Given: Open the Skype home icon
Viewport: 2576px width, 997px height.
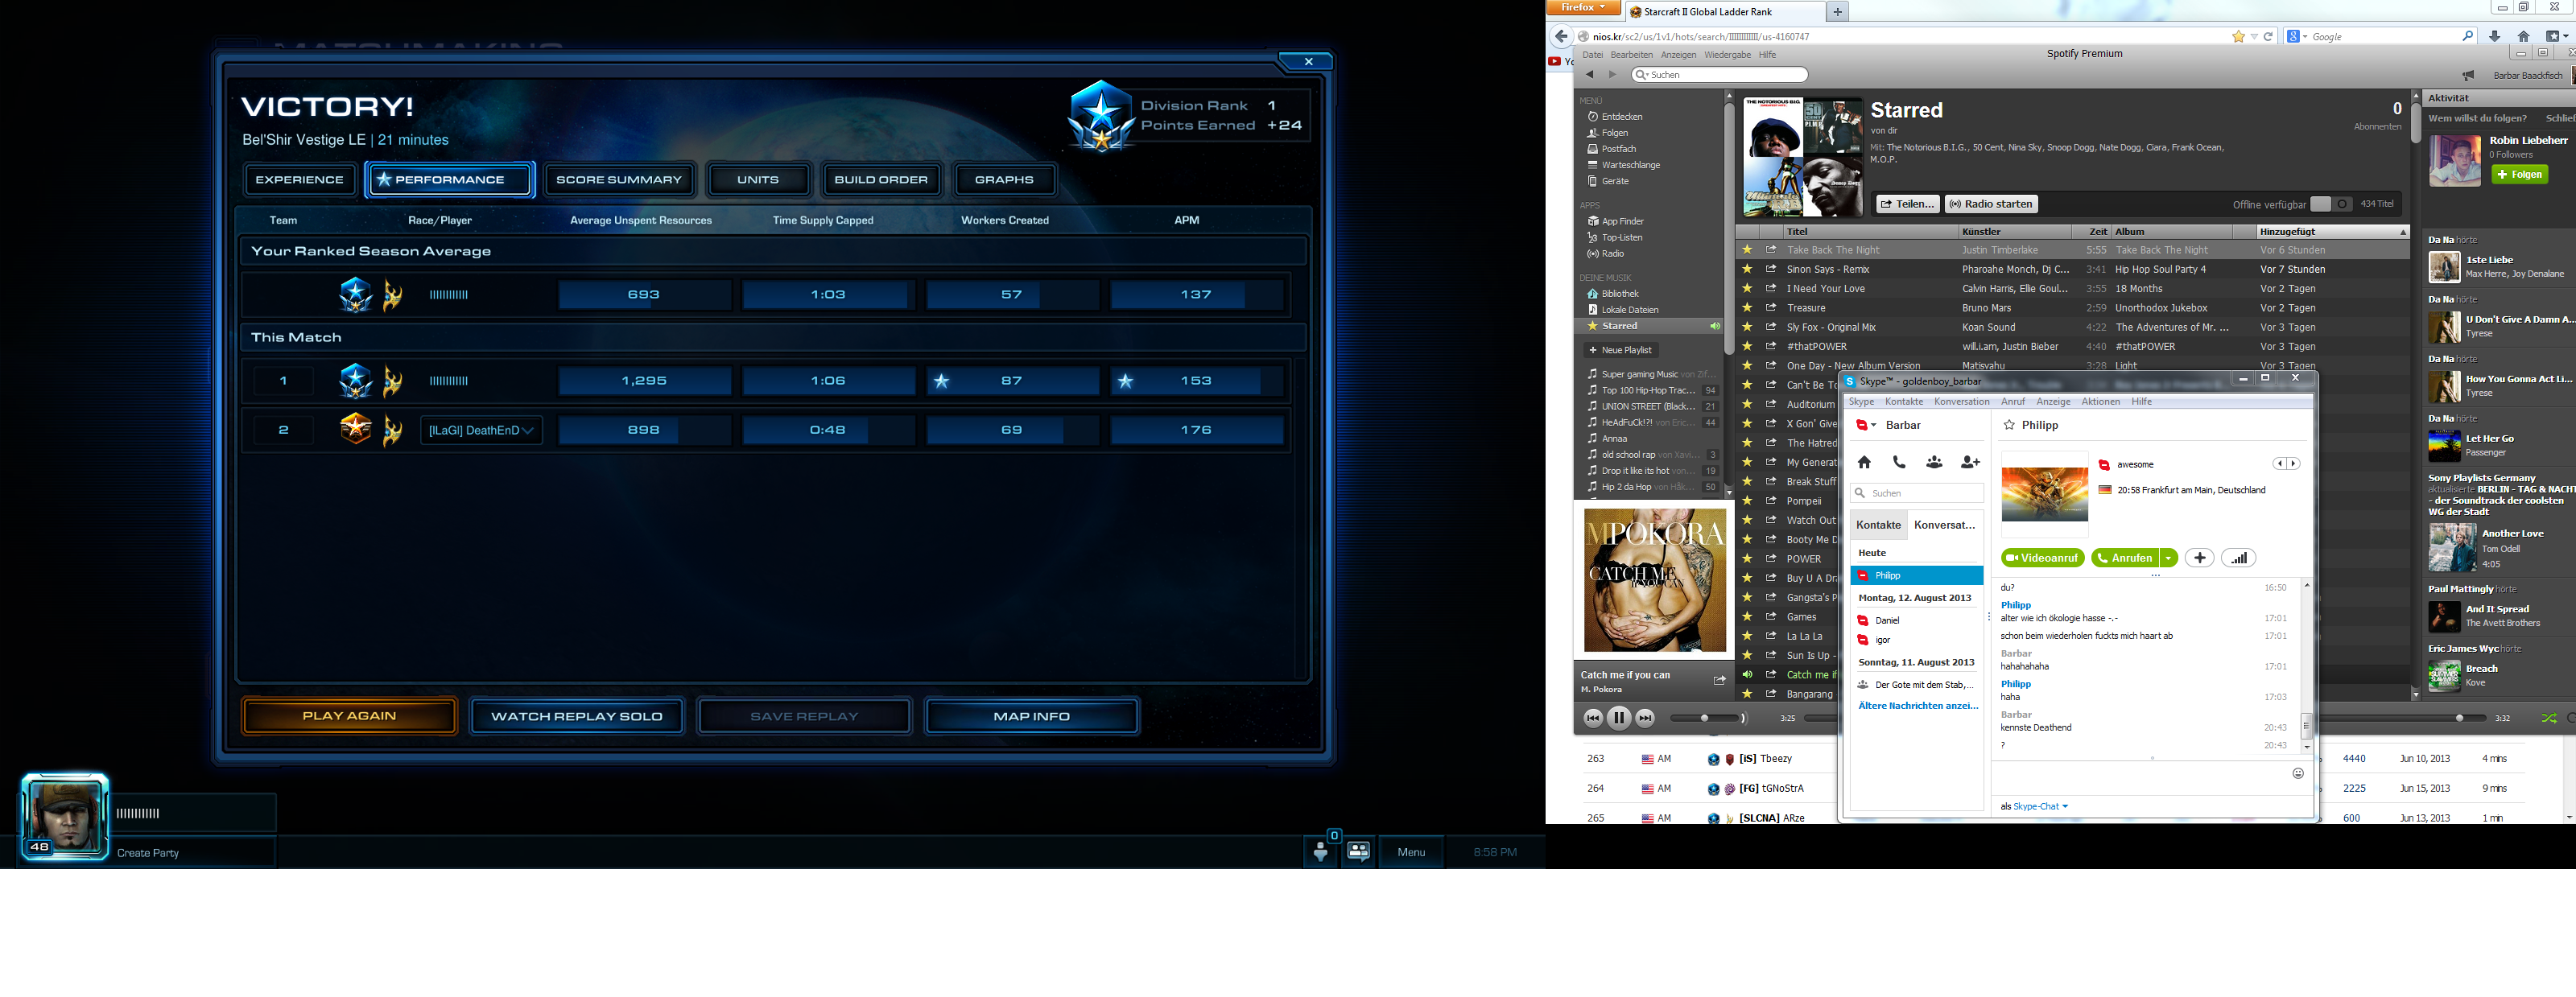Looking at the screenshot, I should pyautogui.click(x=1864, y=462).
